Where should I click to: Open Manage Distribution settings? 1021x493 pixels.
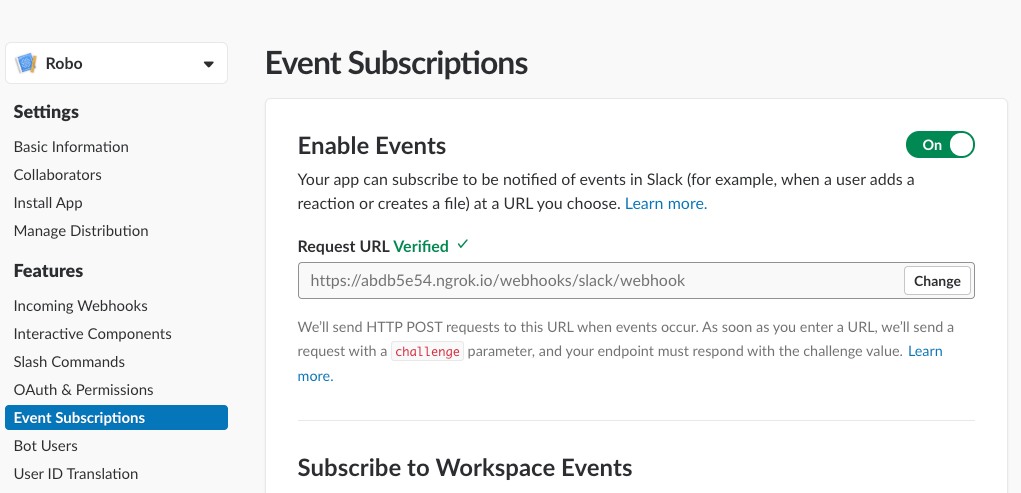81,231
